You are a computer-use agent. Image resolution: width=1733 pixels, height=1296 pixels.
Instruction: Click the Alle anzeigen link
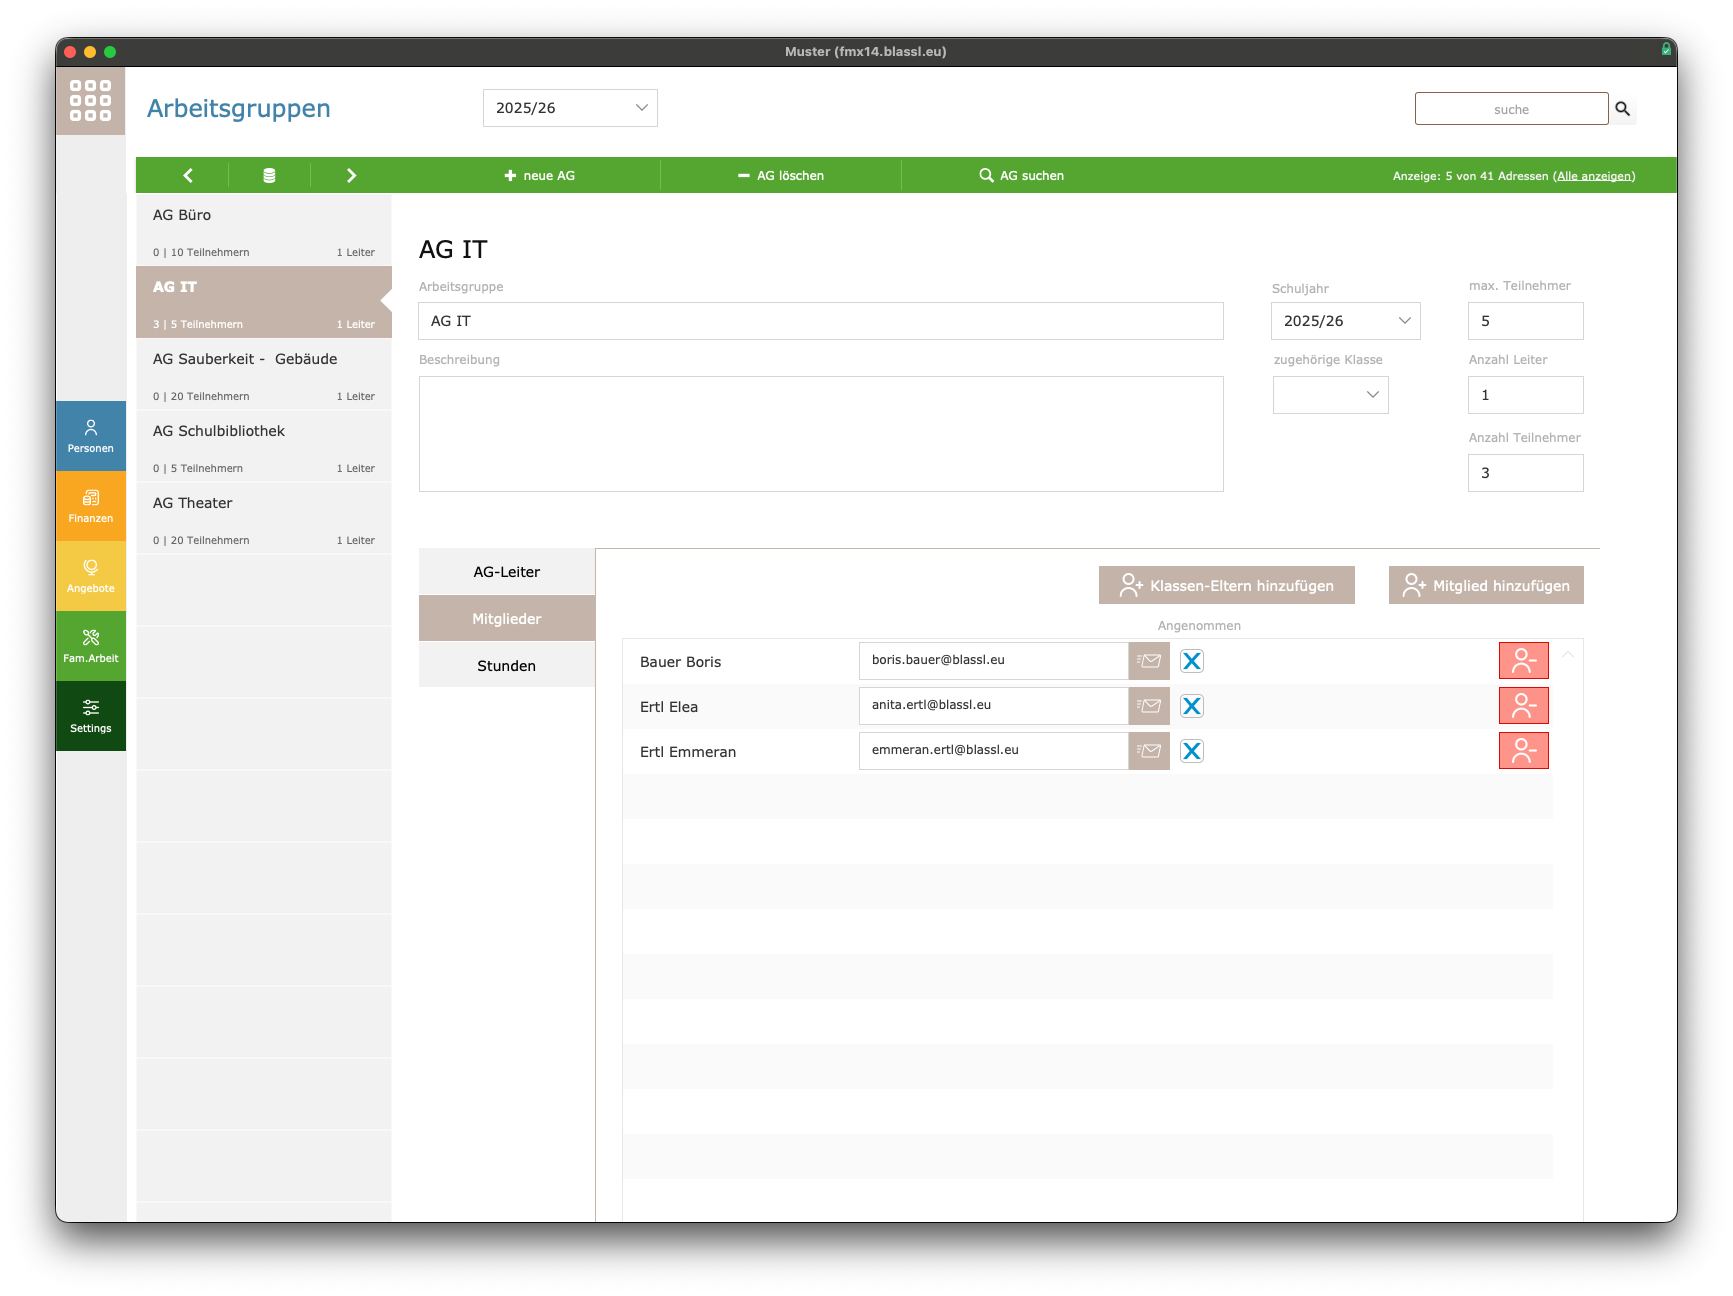point(1594,176)
